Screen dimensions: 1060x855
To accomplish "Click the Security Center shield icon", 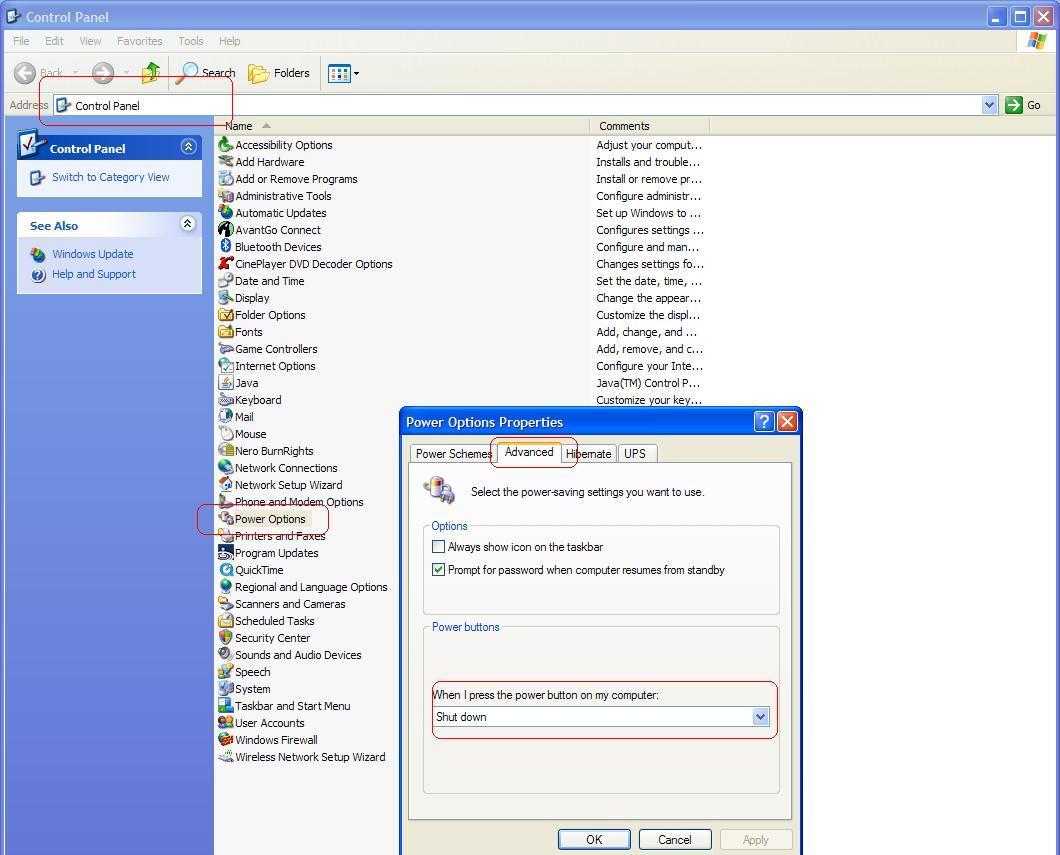I will click(x=226, y=638).
